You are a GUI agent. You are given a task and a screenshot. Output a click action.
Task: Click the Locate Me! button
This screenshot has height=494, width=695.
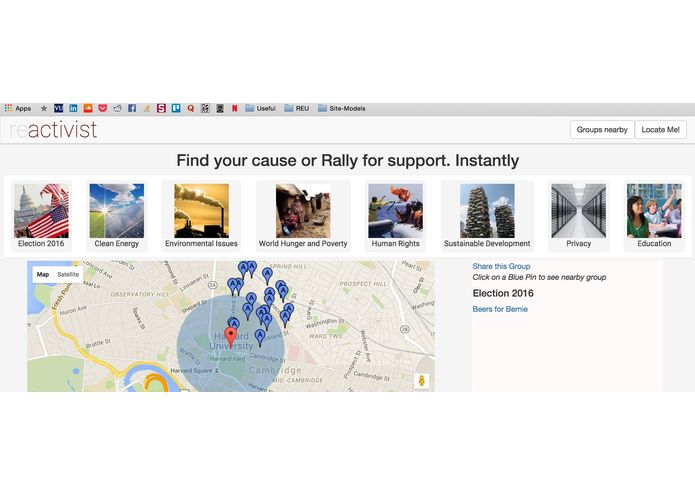click(660, 130)
